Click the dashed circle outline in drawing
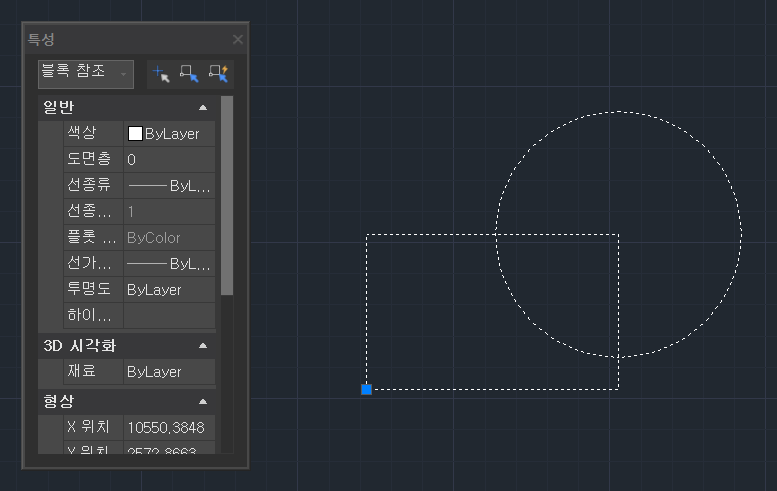 741,234
